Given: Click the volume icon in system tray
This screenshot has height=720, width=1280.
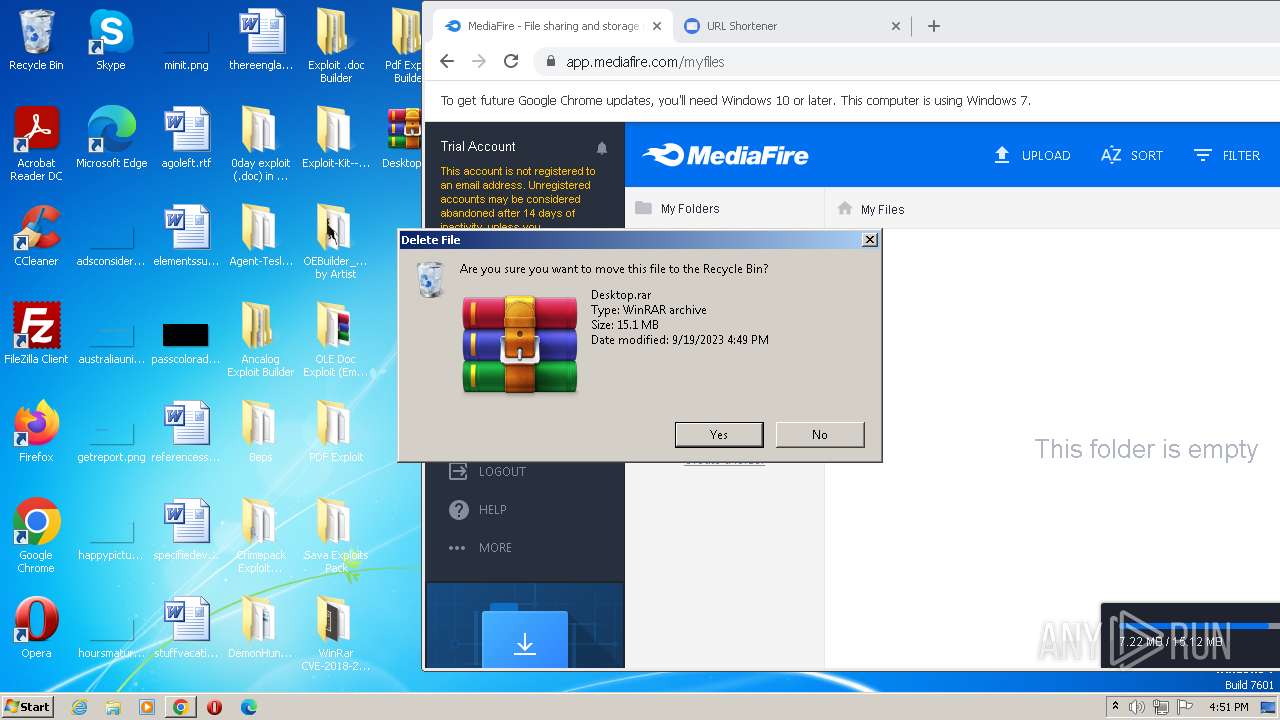Looking at the screenshot, I should [x=1137, y=707].
